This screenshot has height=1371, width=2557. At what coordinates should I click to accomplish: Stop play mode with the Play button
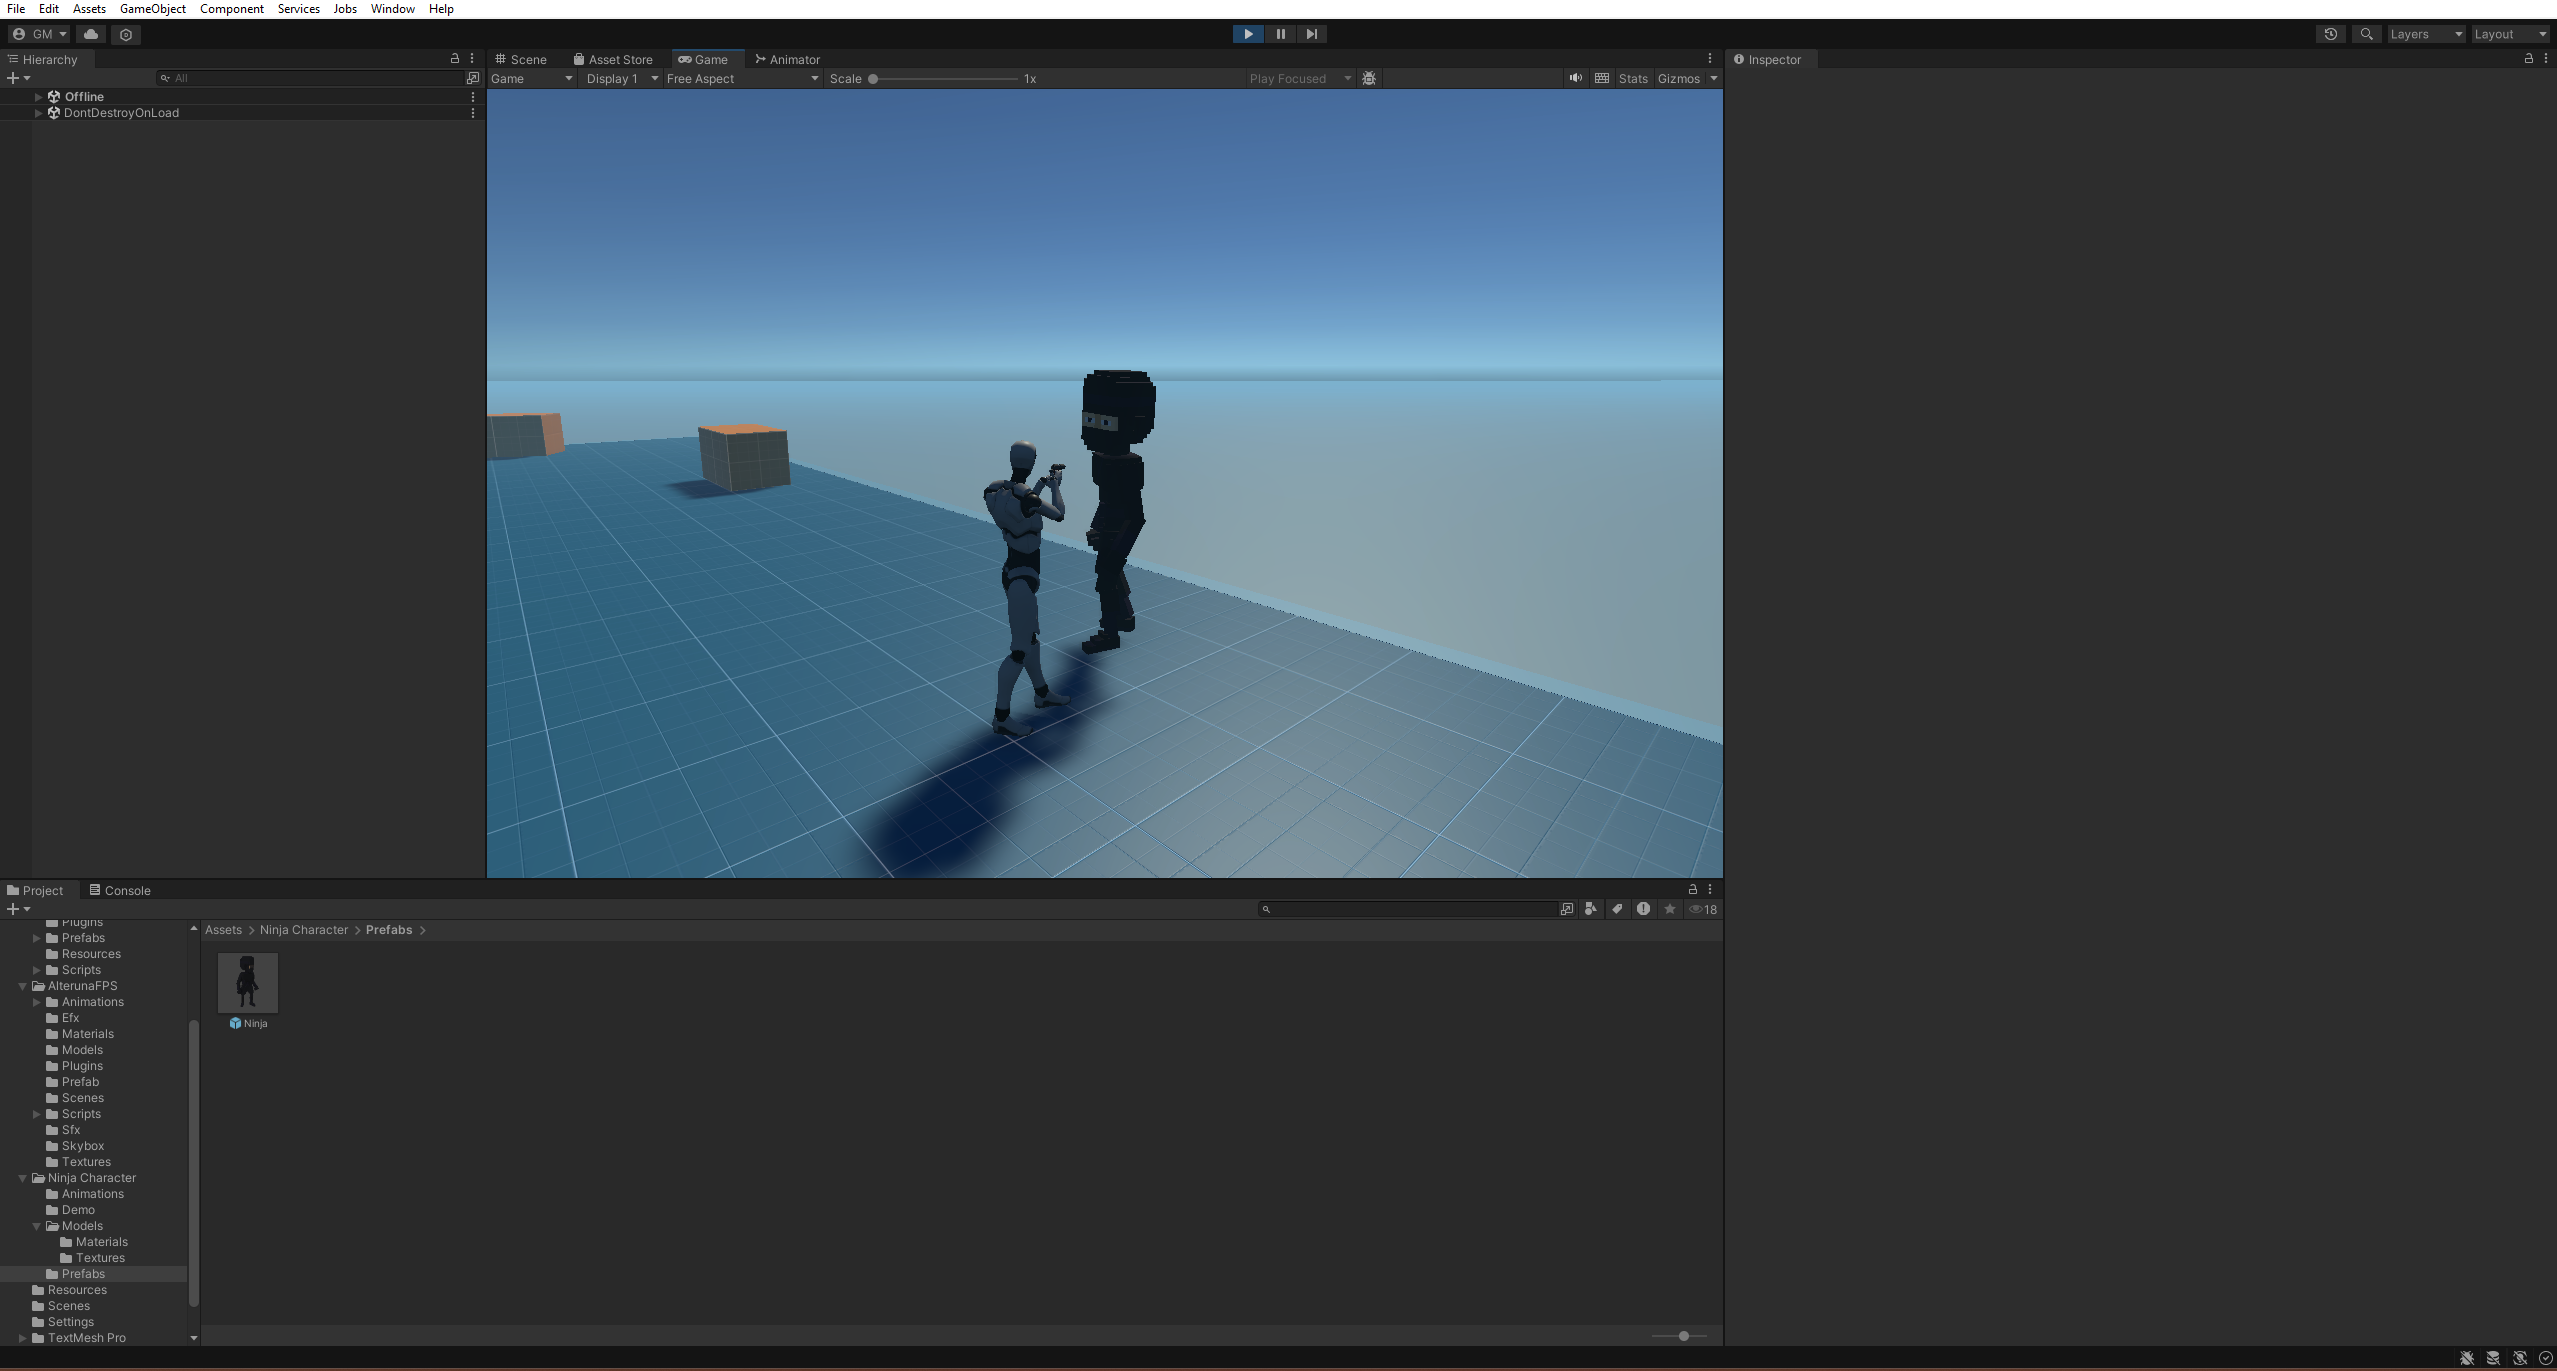[1248, 34]
